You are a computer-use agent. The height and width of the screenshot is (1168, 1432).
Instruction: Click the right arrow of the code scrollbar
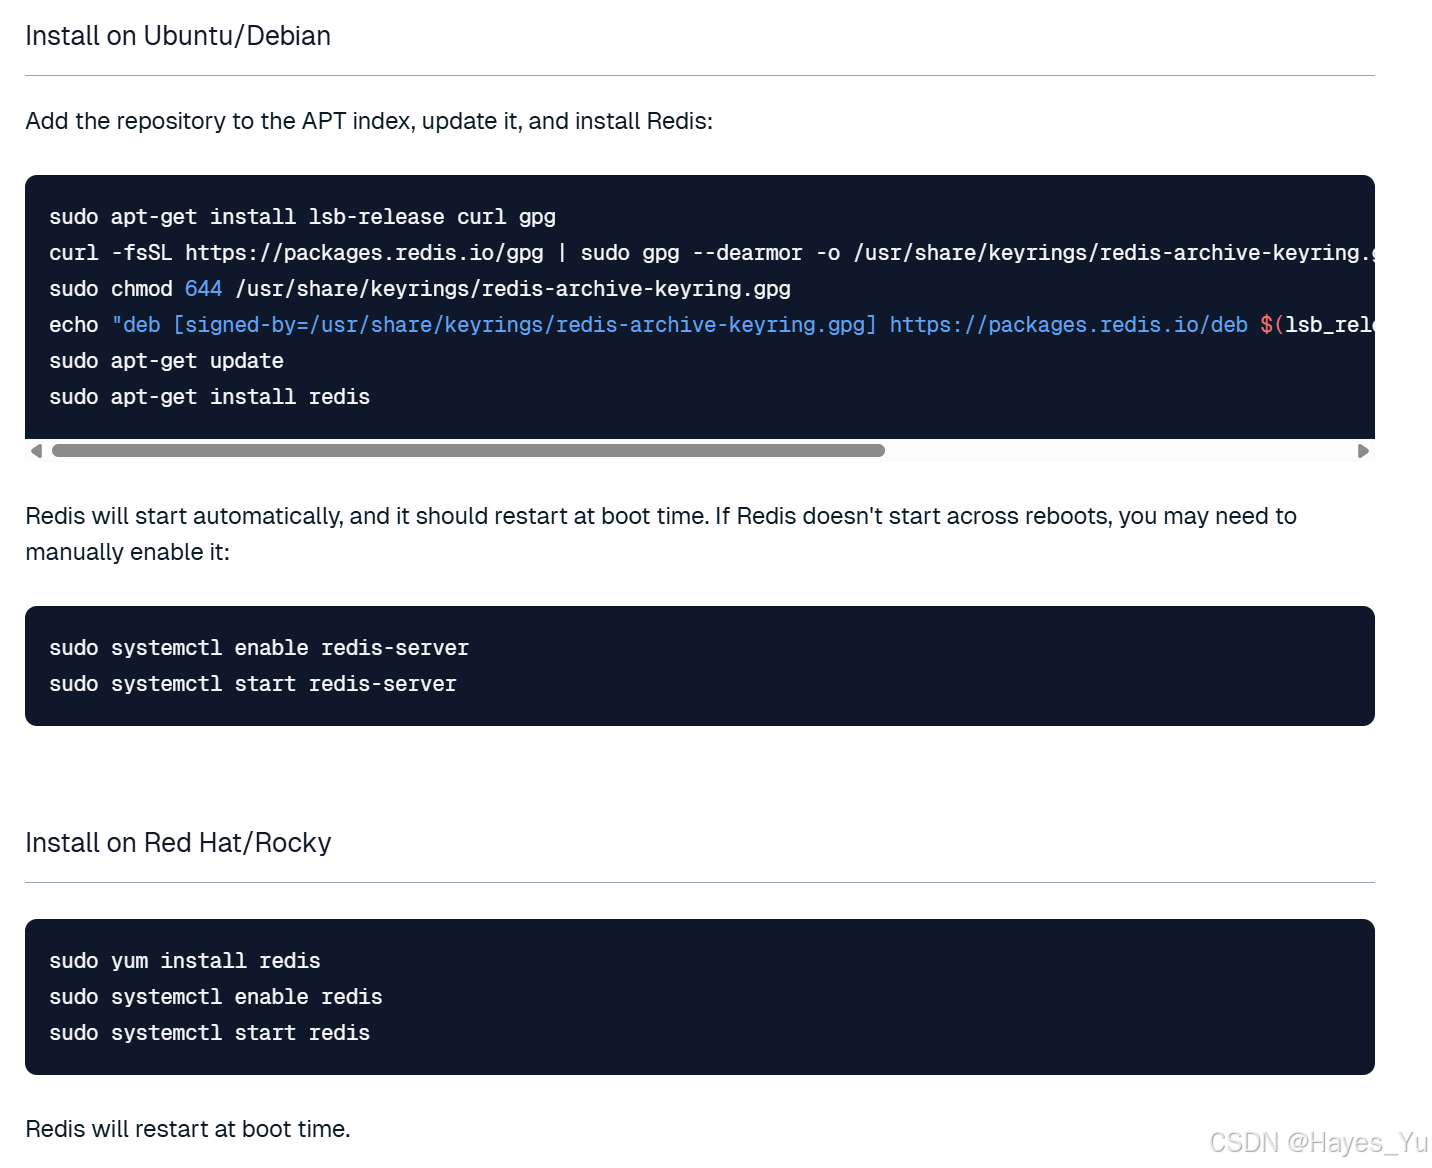point(1363,451)
